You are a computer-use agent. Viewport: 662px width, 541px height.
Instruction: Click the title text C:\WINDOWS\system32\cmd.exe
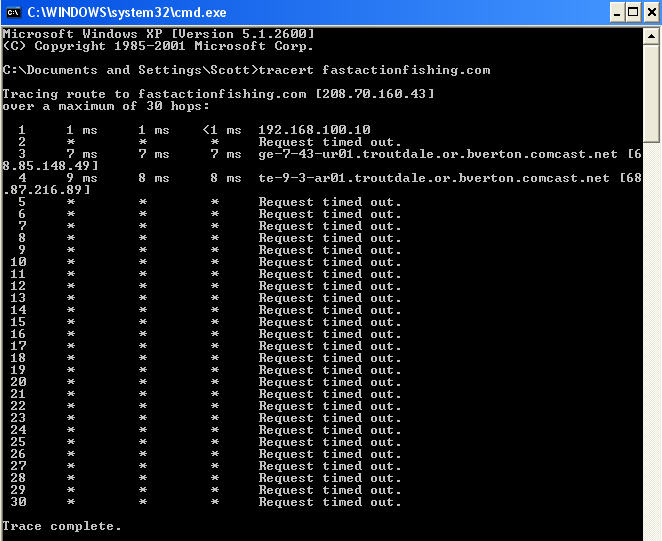point(127,13)
